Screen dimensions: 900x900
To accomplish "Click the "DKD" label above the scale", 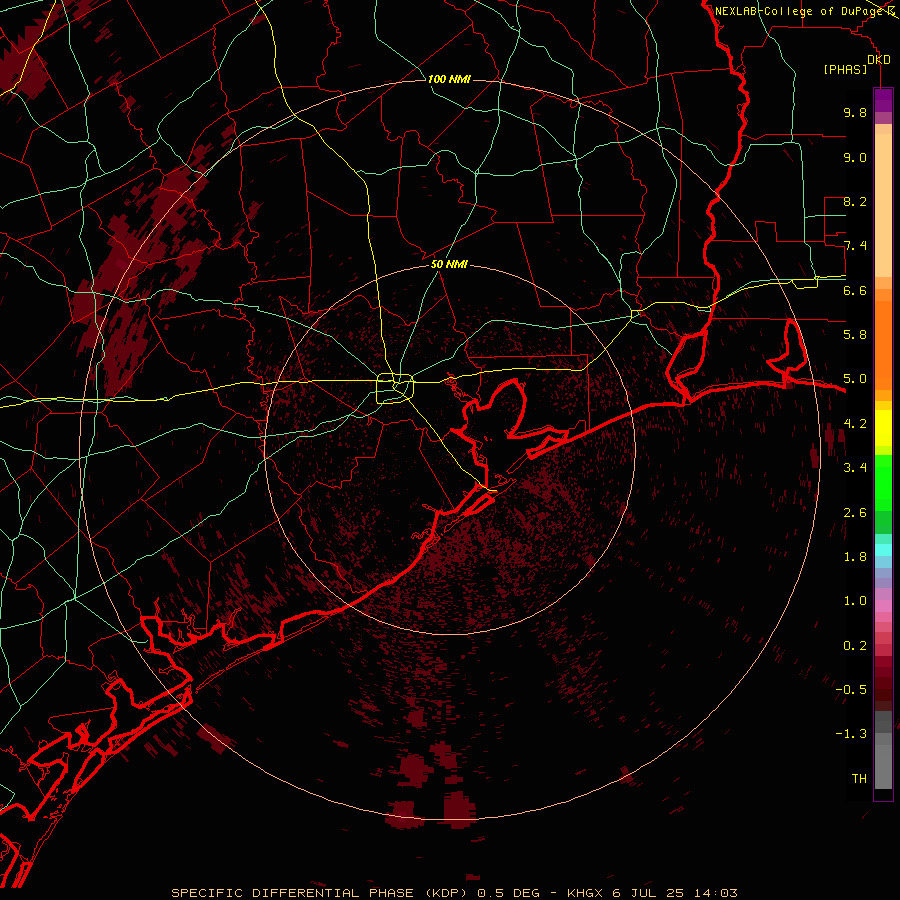I will tap(879, 60).
